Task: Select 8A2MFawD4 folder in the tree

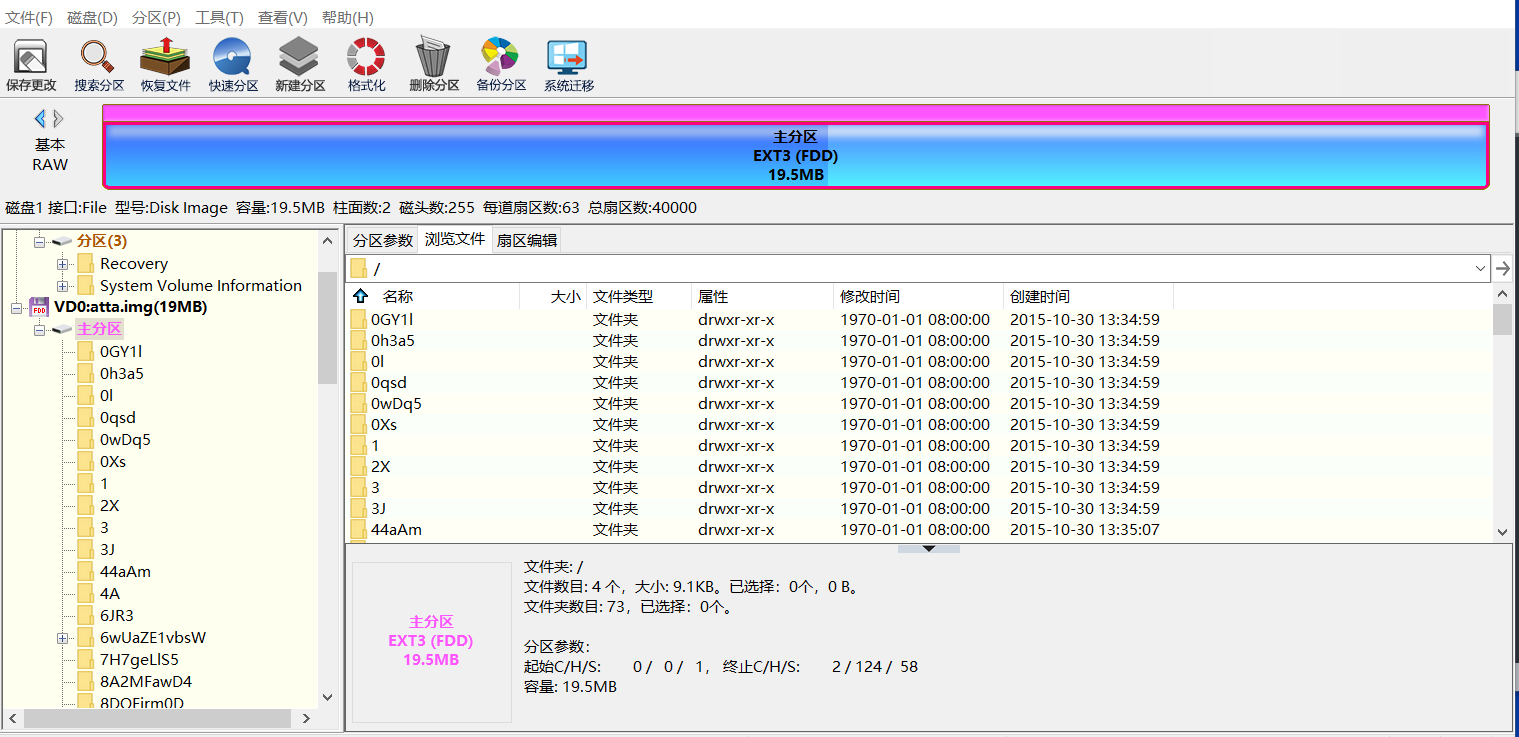Action: point(145,682)
